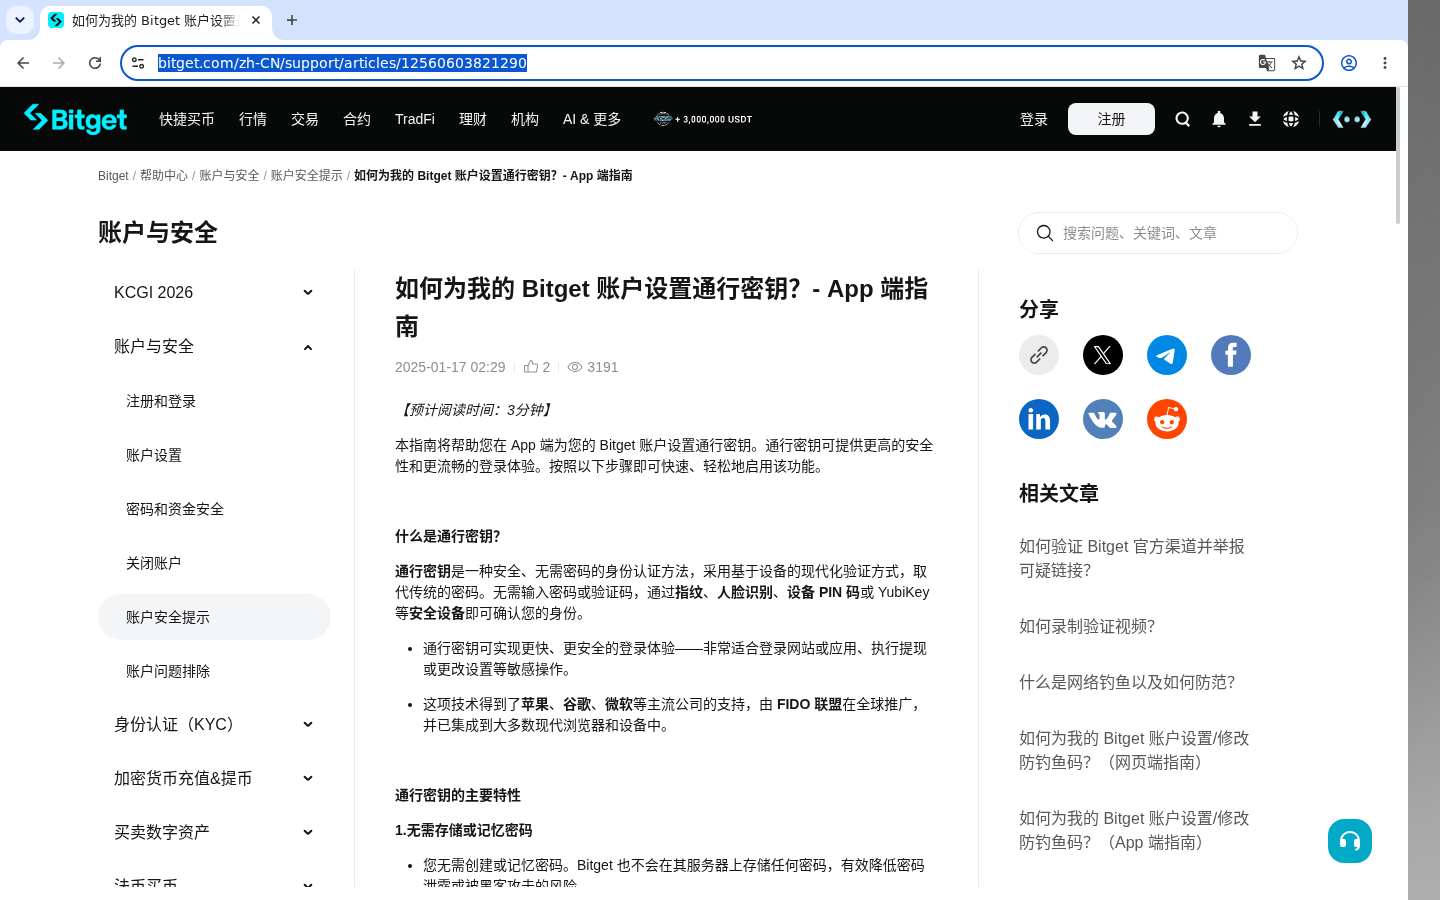Open 行情 menu
Image resolution: width=1440 pixels, height=900 pixels.
point(253,119)
